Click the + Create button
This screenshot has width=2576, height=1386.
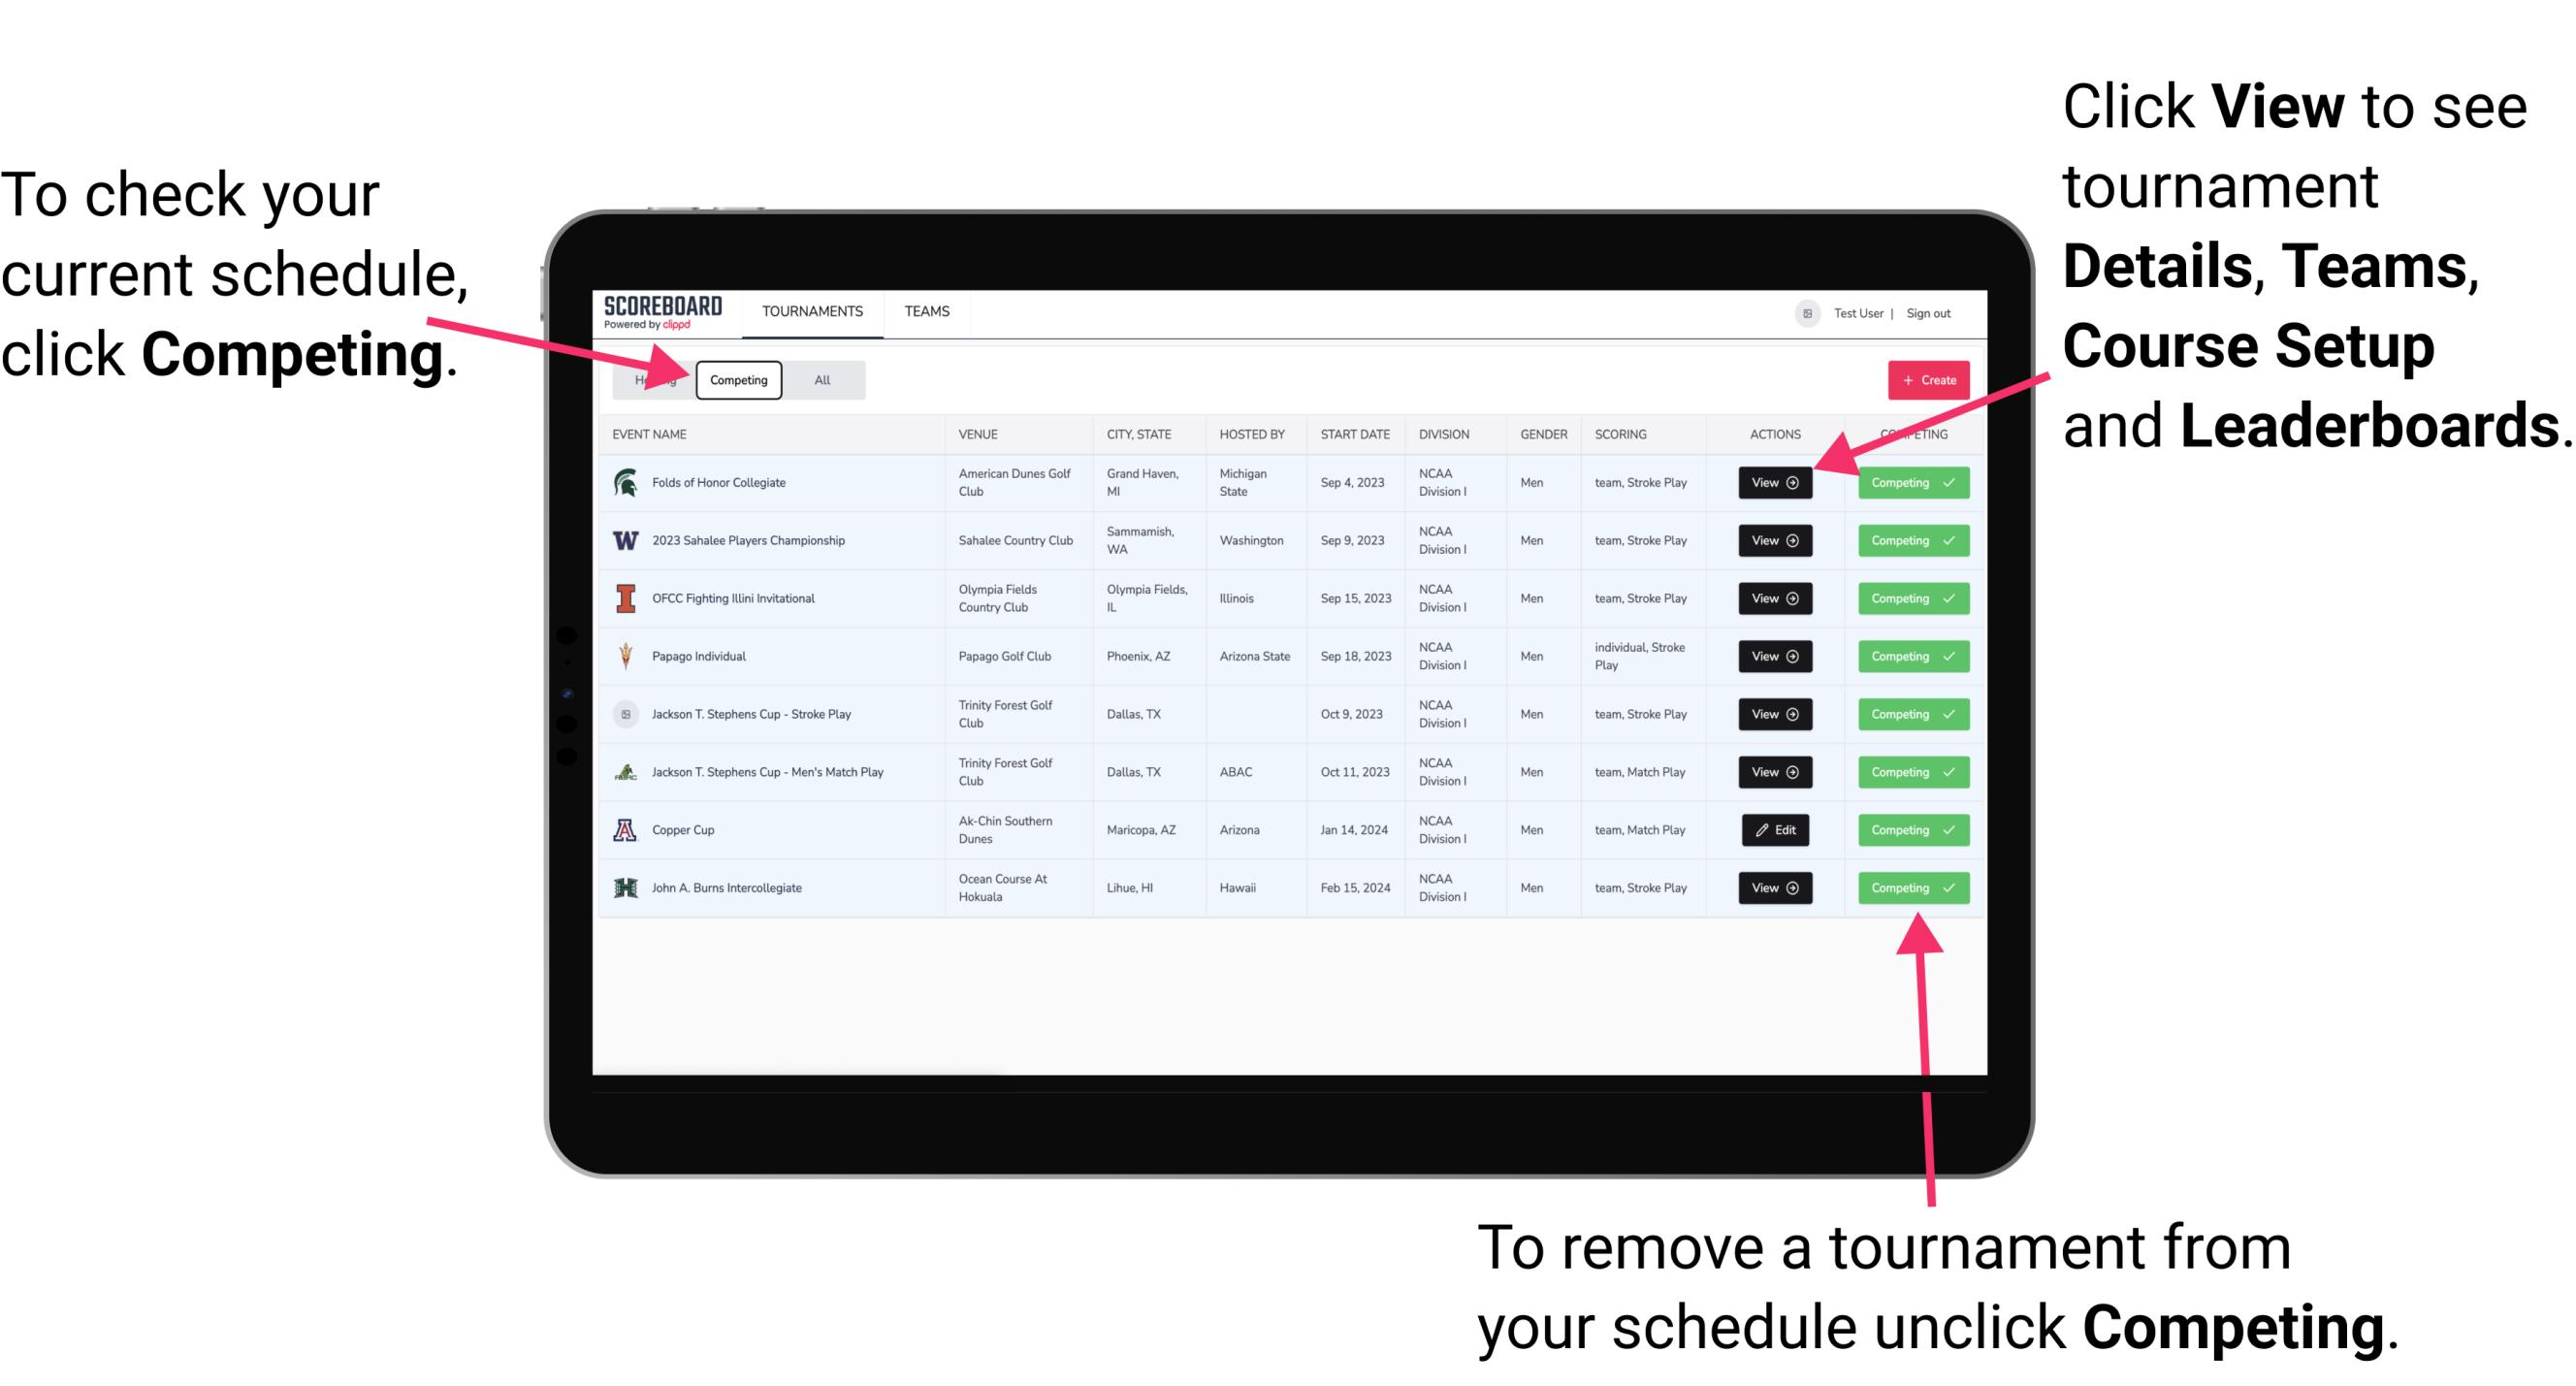click(1926, 379)
